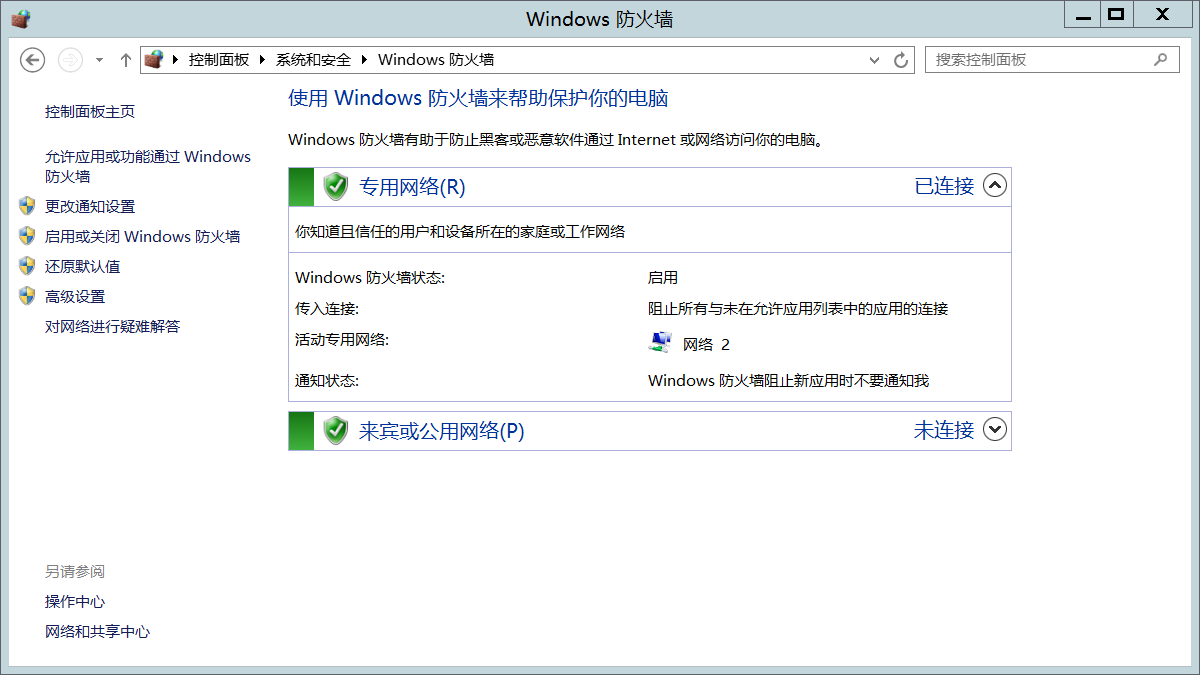Click the 启用 firewall state value
This screenshot has width=1200, height=675.
[663, 278]
